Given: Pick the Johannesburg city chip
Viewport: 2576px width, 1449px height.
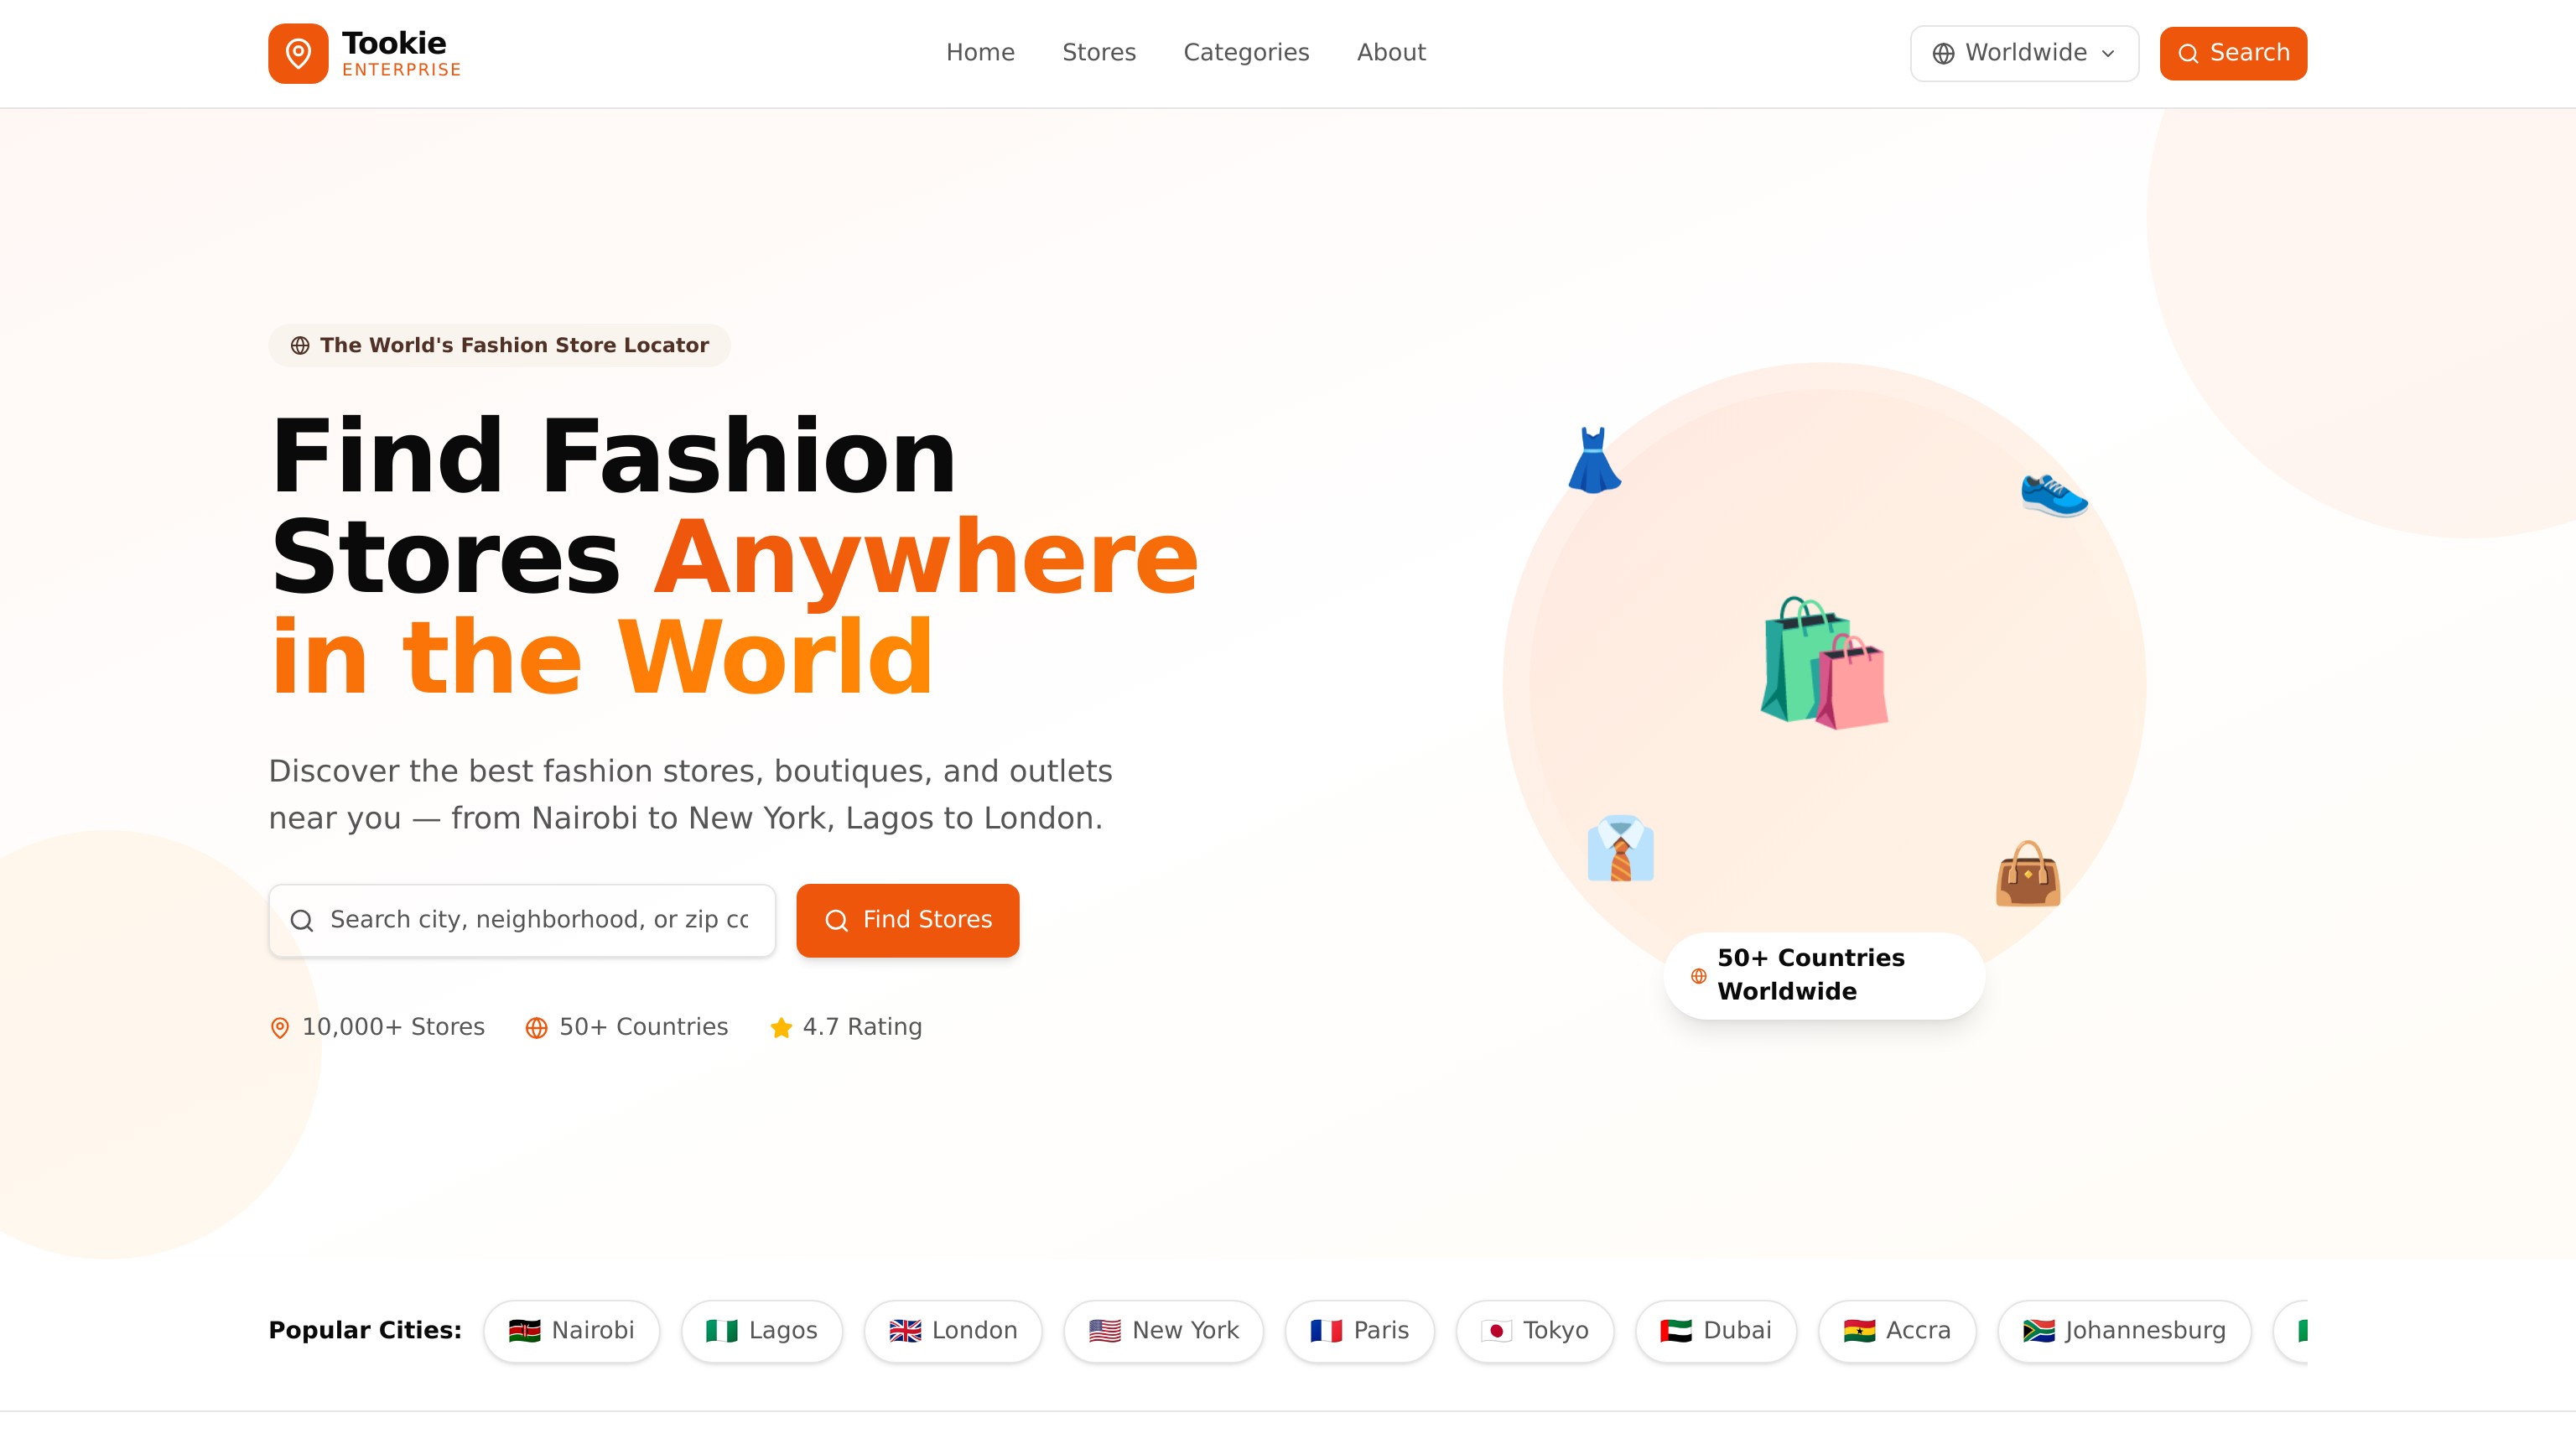Looking at the screenshot, I should tap(2124, 1331).
